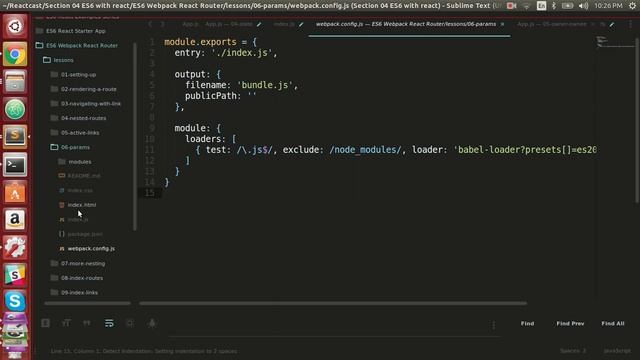Toggle whole word matching in the Find panel
Screen dimensions: 640x360
coord(87,323)
